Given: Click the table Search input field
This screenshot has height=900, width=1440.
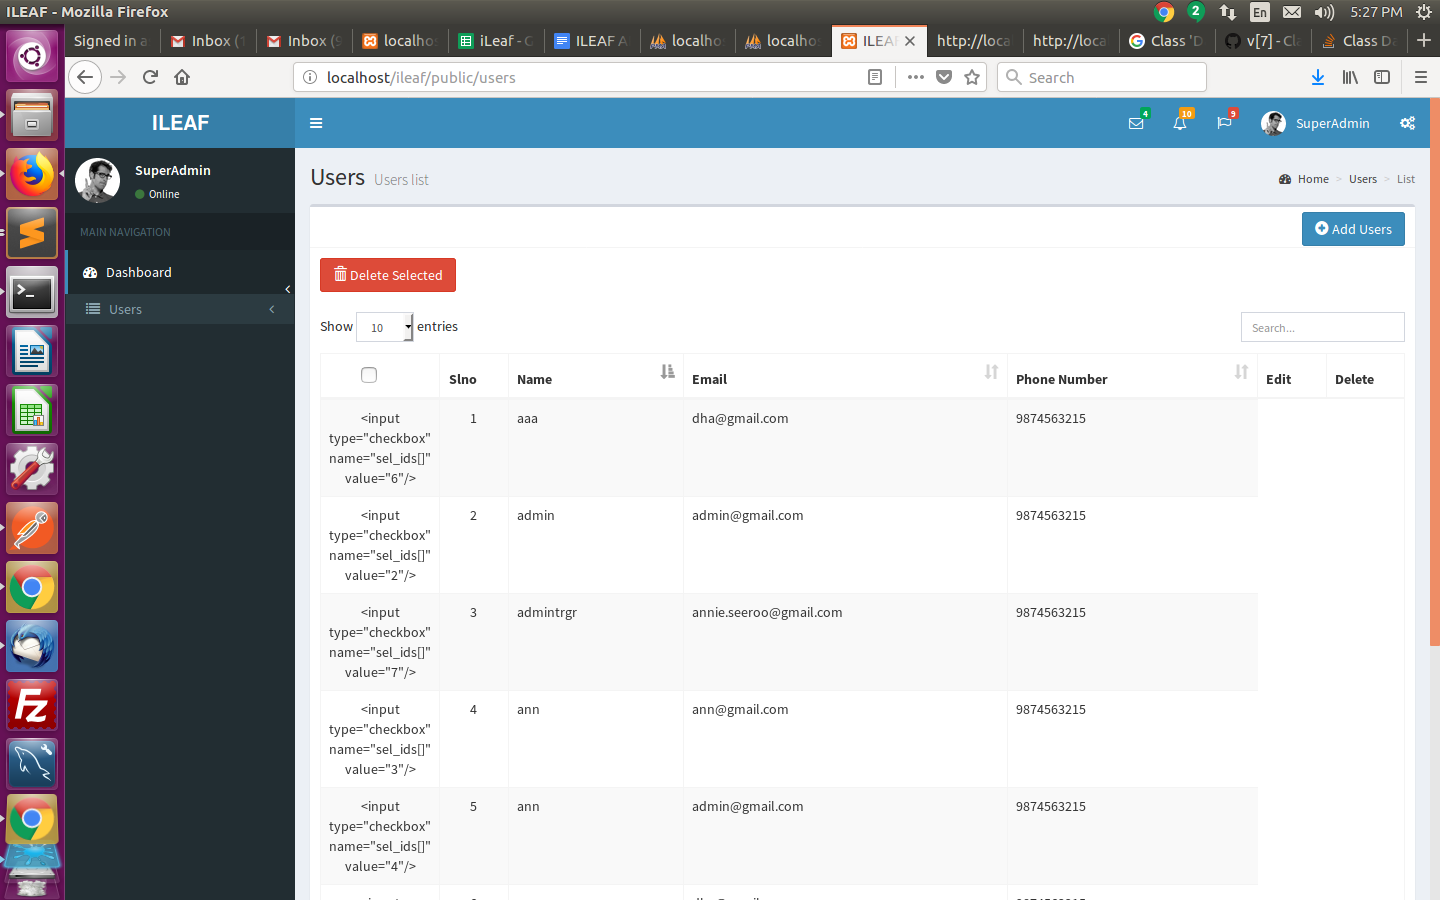Looking at the screenshot, I should (x=1322, y=327).
